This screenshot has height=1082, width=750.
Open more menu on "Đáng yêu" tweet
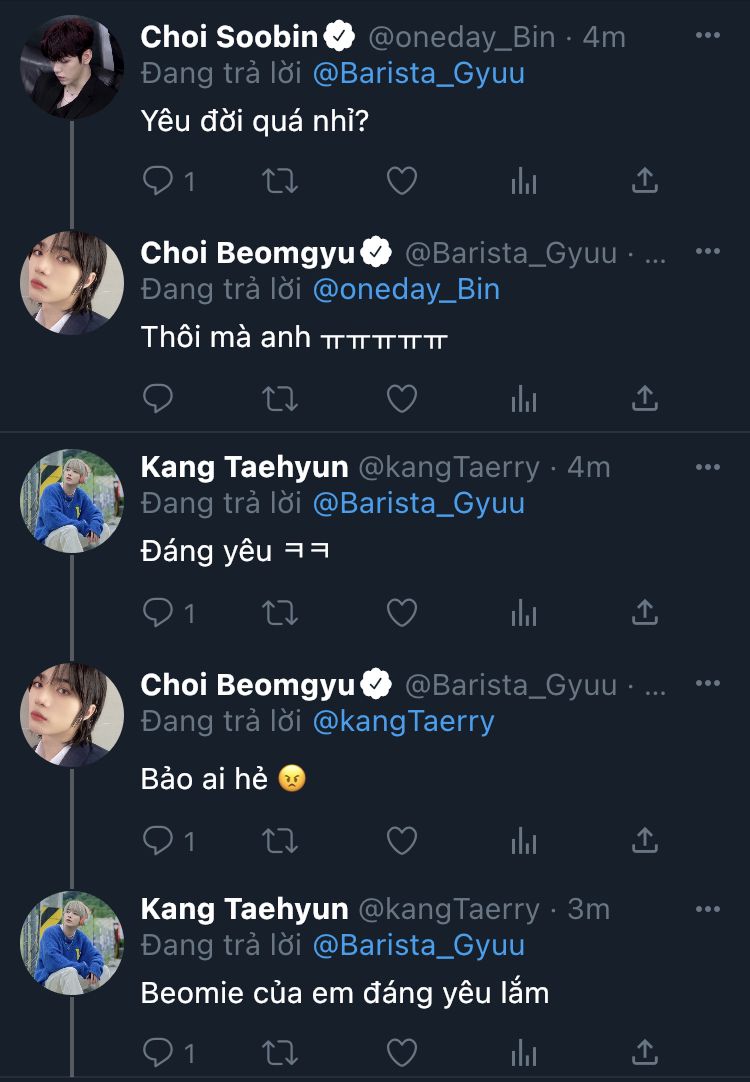(707, 467)
